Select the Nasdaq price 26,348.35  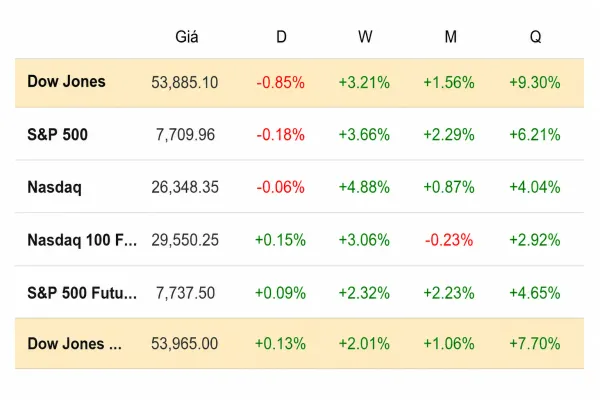[185, 187]
